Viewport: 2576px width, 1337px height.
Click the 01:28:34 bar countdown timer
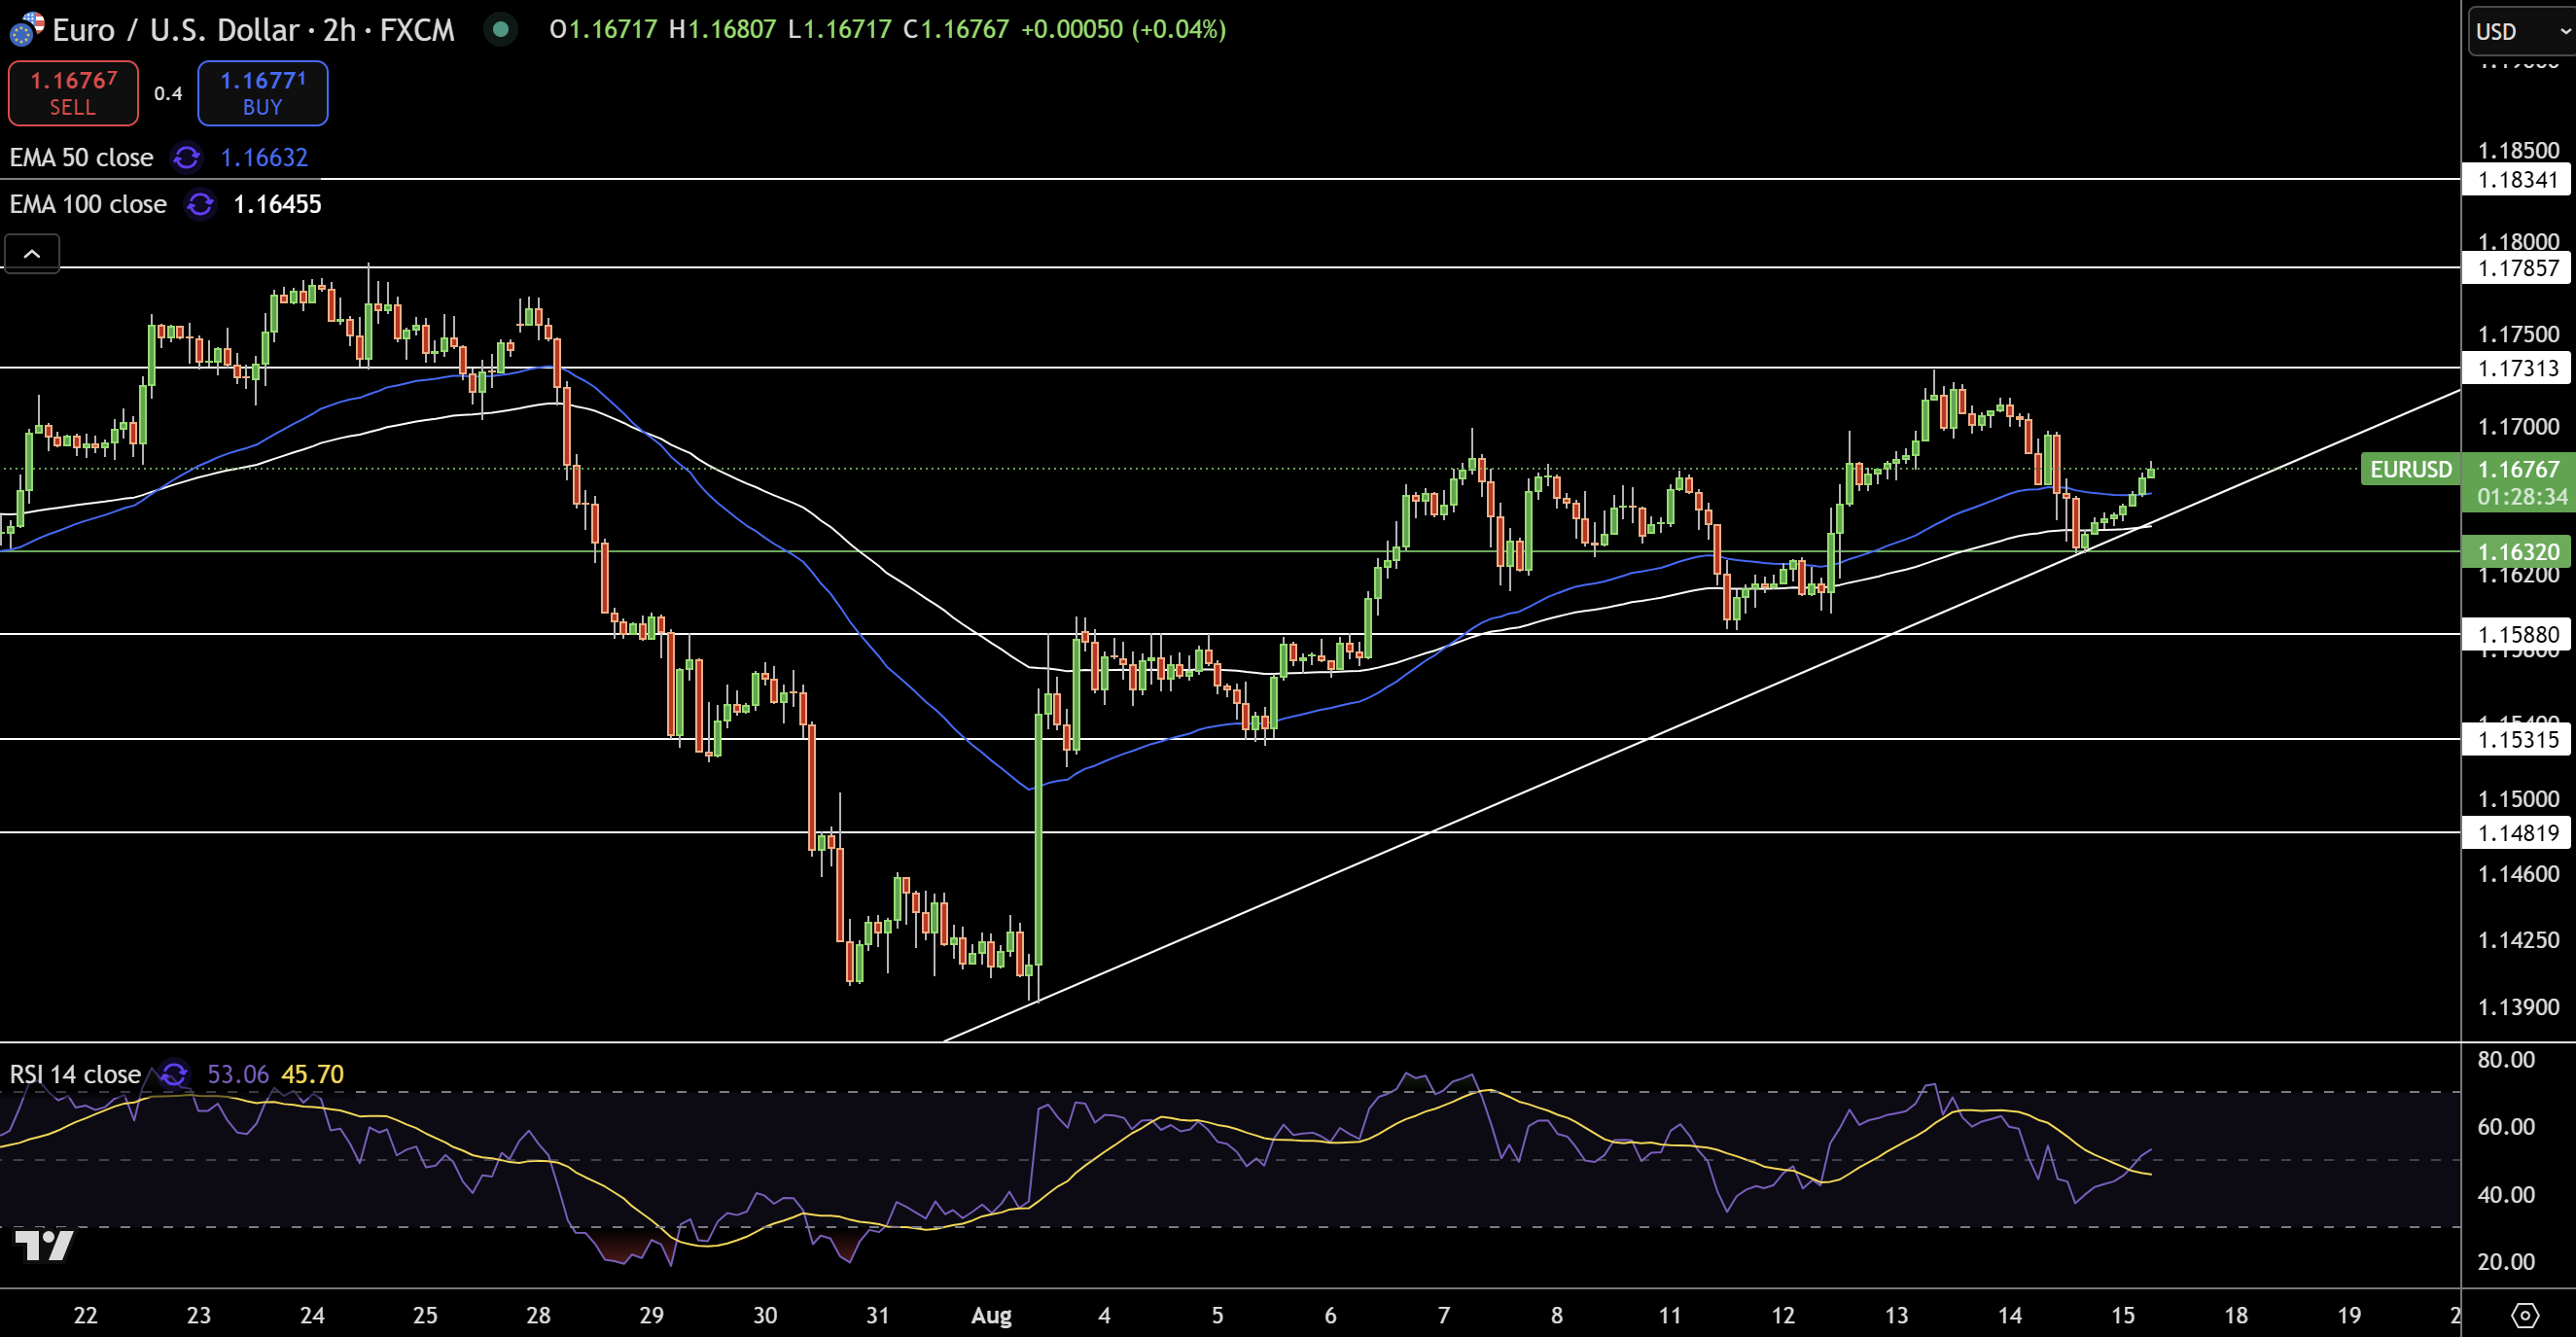pyautogui.click(x=2522, y=497)
